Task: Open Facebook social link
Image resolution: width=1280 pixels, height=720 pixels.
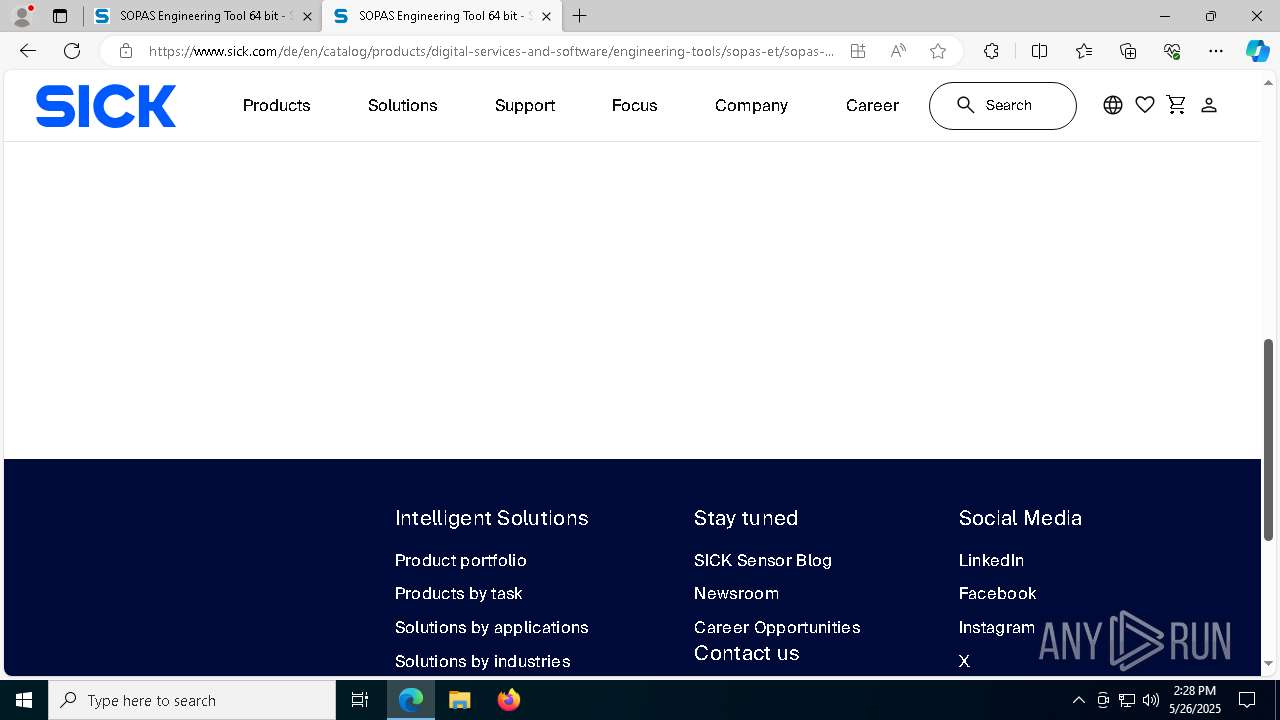Action: tap(998, 593)
